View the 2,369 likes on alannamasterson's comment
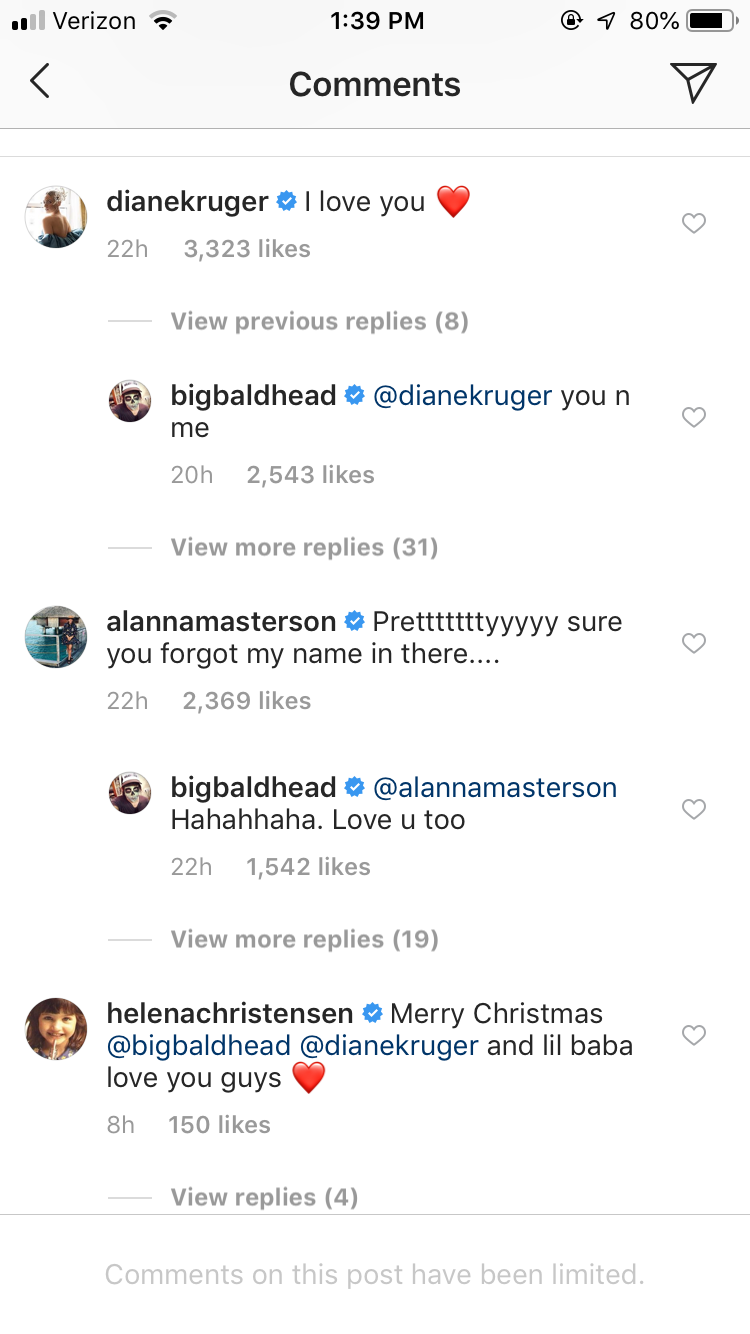The image size is (750, 1334). coord(247,701)
